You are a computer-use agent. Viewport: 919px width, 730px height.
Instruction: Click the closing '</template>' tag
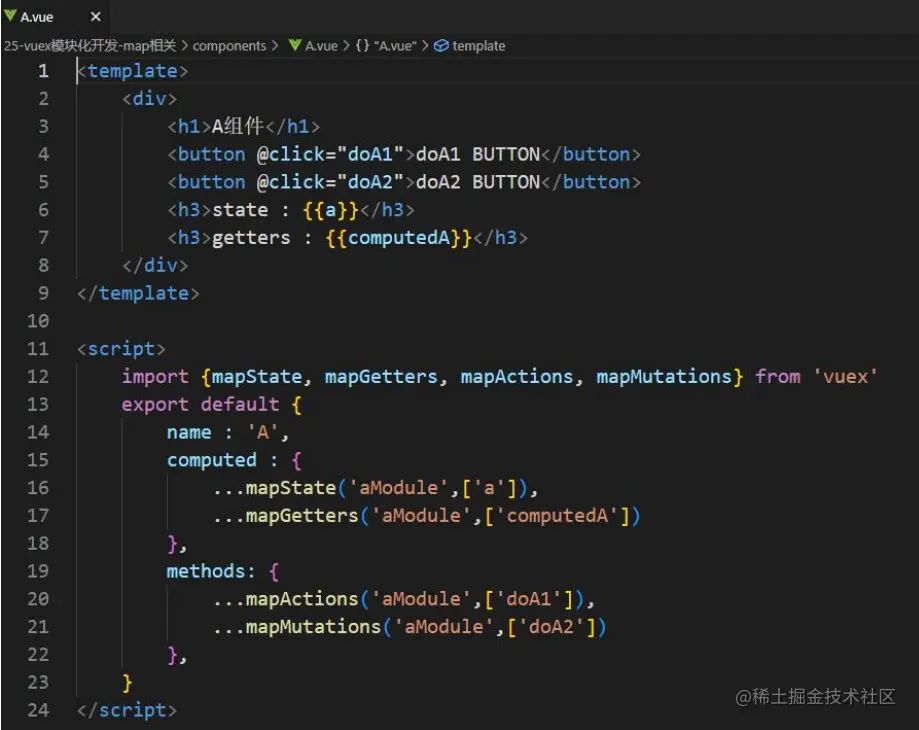tap(138, 293)
